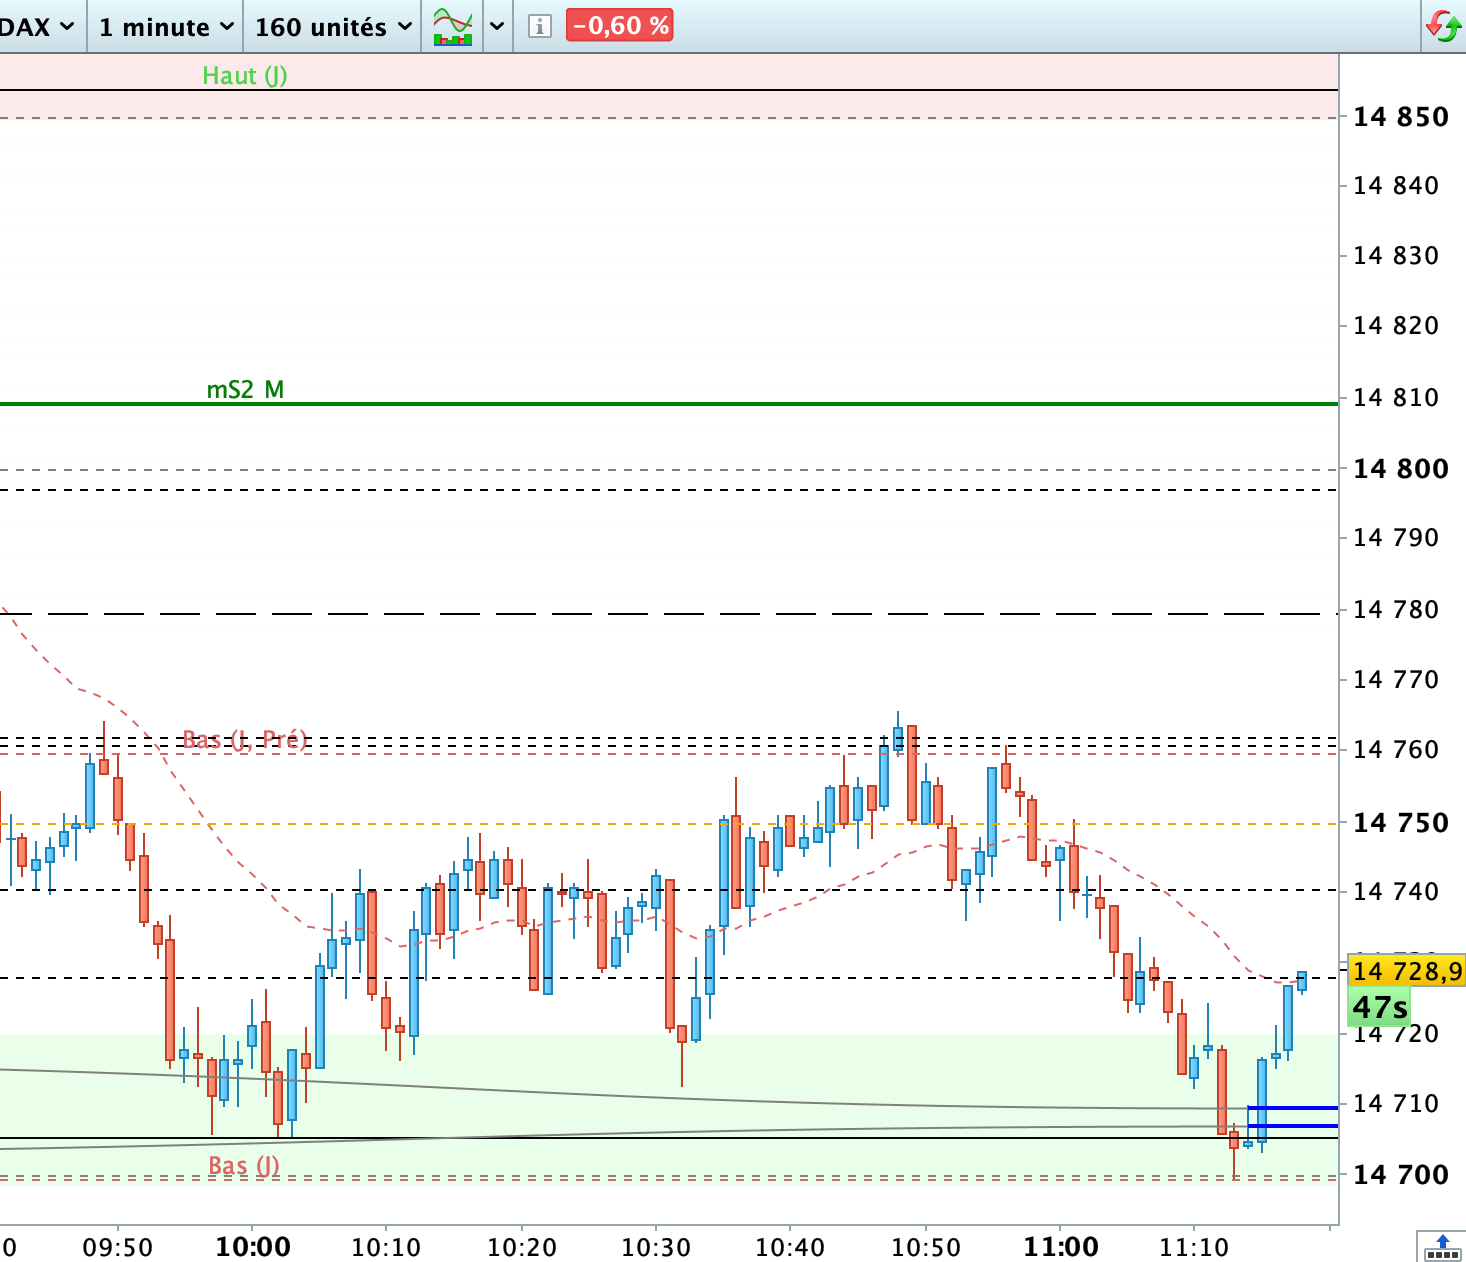Click the 14 850 price axis label
1466x1262 pixels.
point(1400,118)
